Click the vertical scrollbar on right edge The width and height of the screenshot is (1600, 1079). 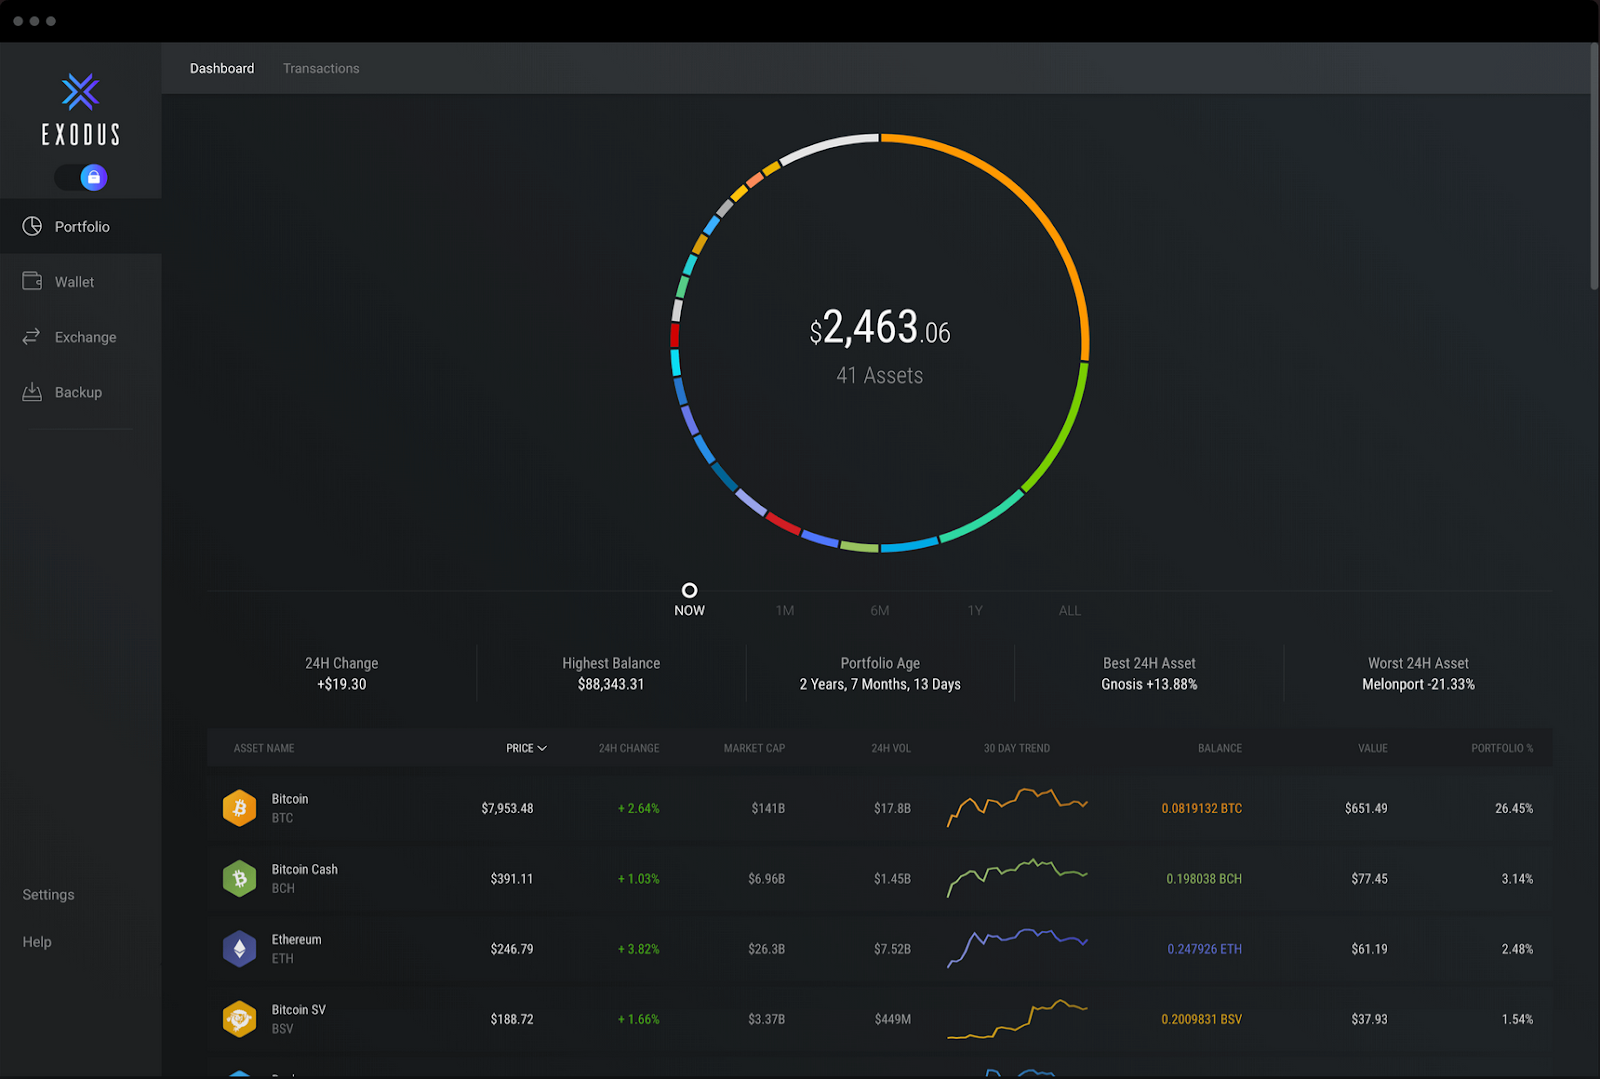(x=1594, y=165)
